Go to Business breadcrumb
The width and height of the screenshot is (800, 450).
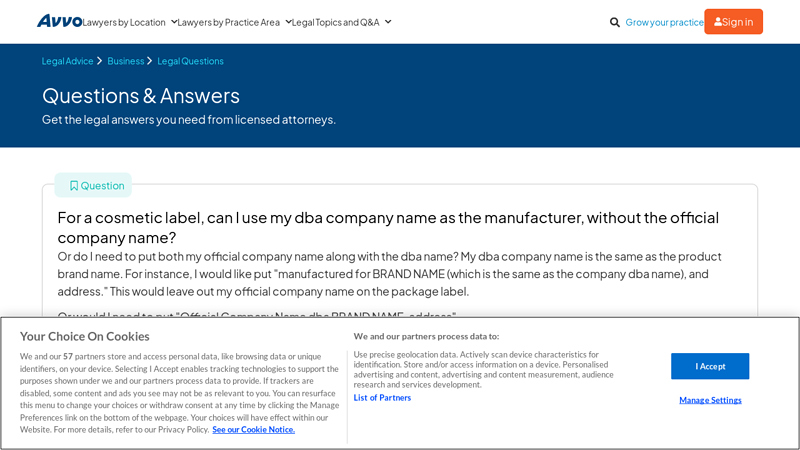(x=126, y=61)
